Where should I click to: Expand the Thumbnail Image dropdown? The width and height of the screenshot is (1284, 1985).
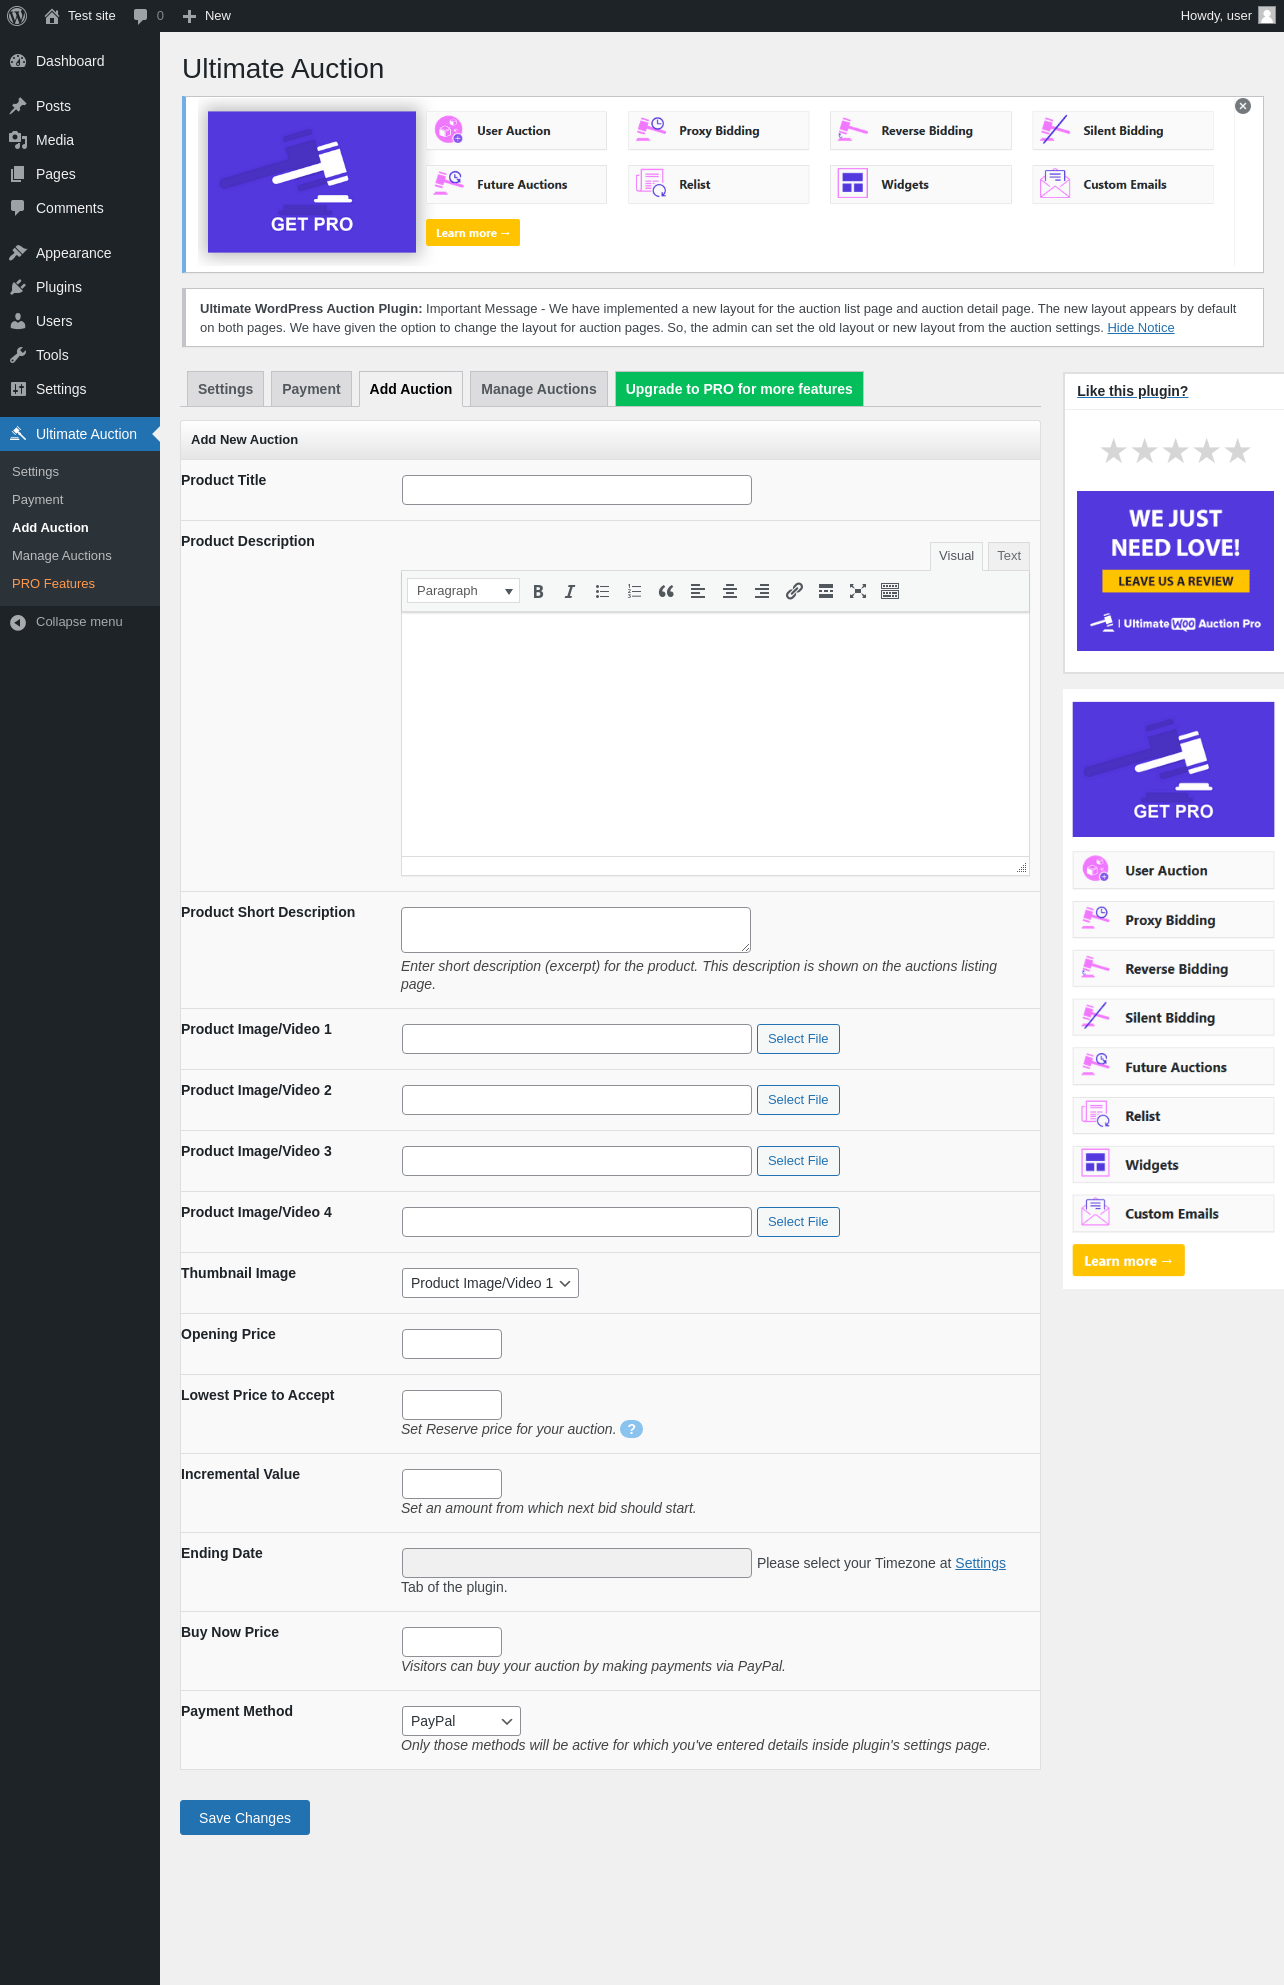(x=490, y=1283)
